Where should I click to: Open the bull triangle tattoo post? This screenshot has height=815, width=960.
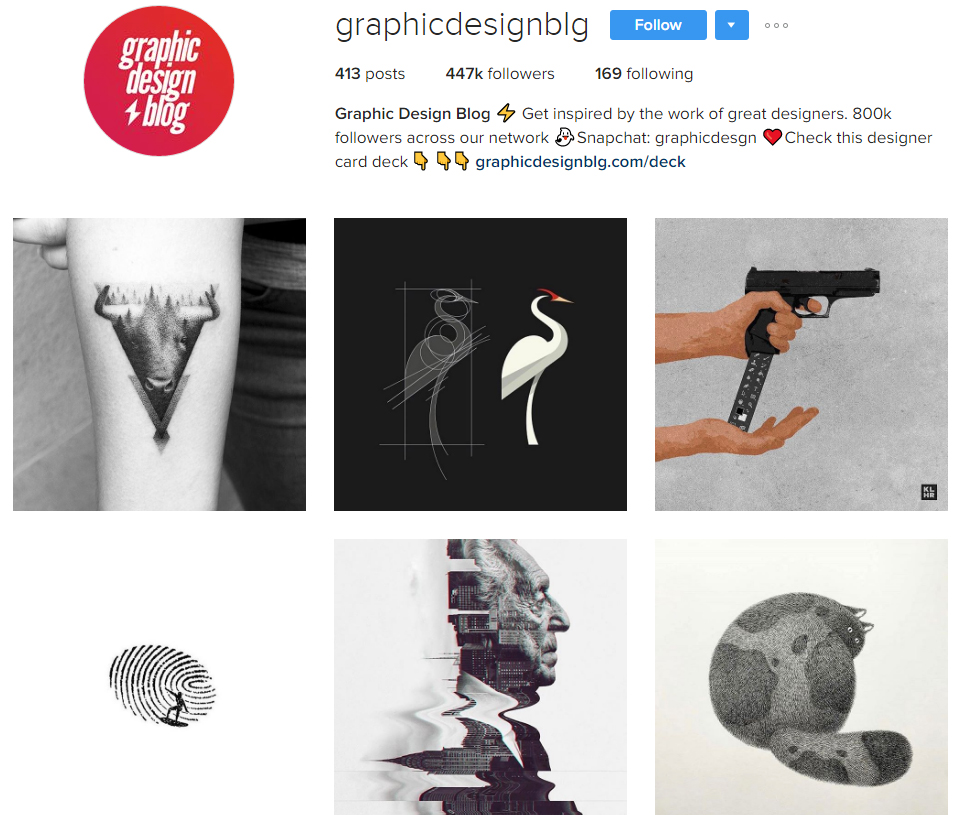(x=159, y=364)
